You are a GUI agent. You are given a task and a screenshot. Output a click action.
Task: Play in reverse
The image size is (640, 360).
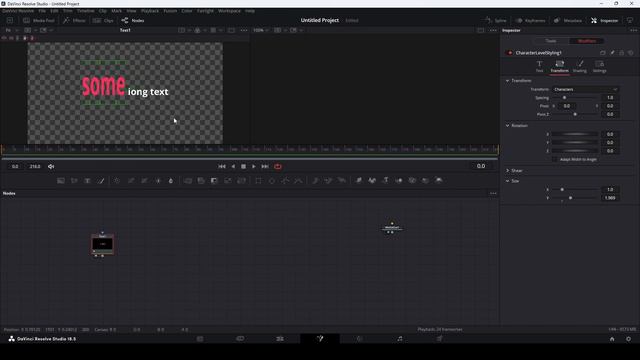(x=233, y=167)
